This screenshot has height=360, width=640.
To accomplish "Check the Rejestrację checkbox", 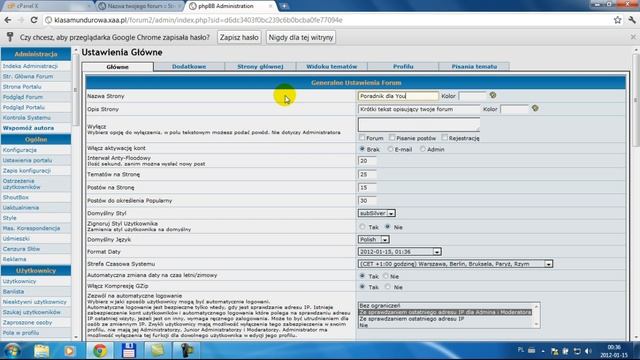I will click(x=444, y=138).
